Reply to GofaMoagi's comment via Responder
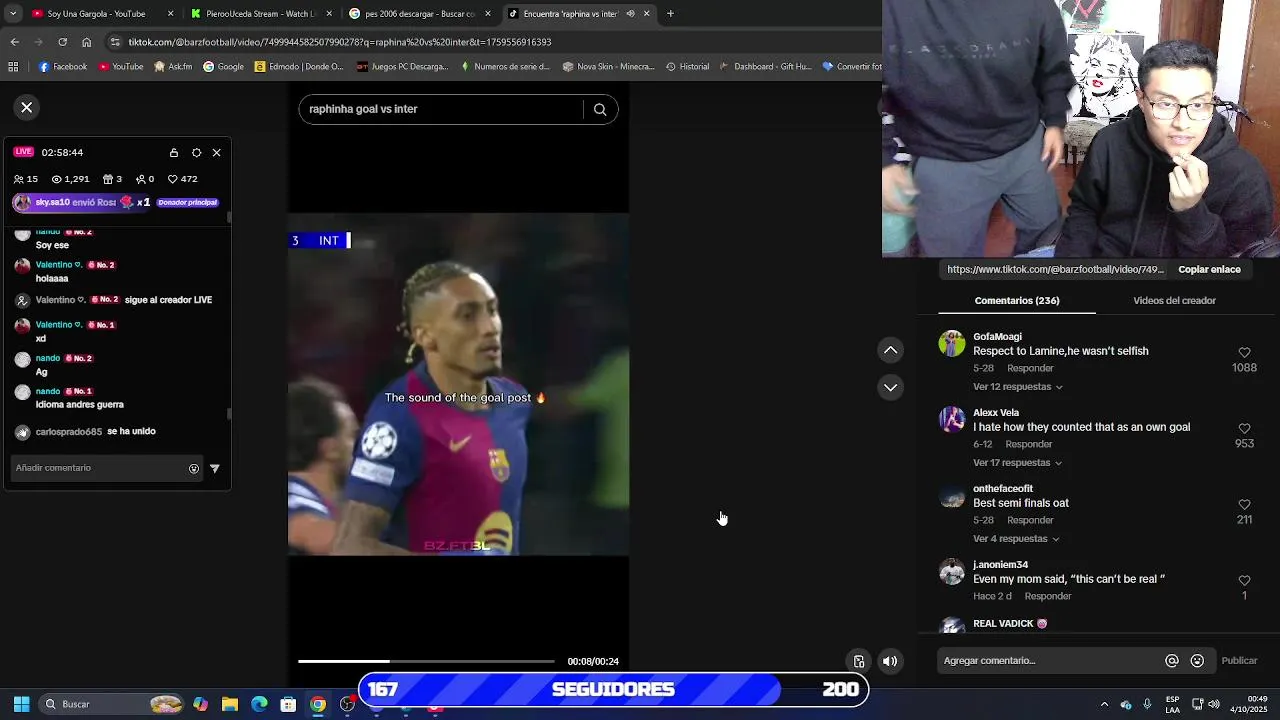The width and height of the screenshot is (1280, 720). (1030, 368)
